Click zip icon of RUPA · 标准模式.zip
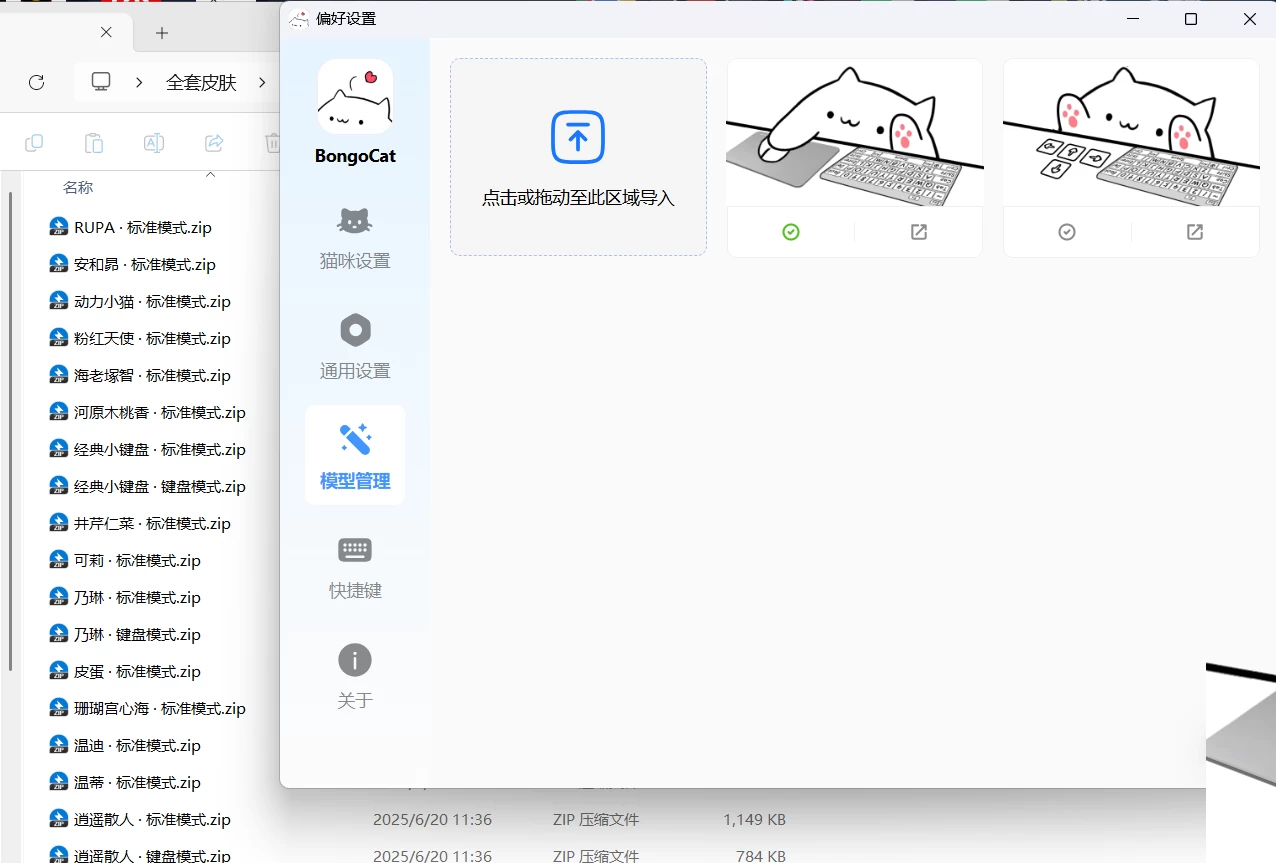Viewport: 1276px width, 863px height. tap(58, 227)
